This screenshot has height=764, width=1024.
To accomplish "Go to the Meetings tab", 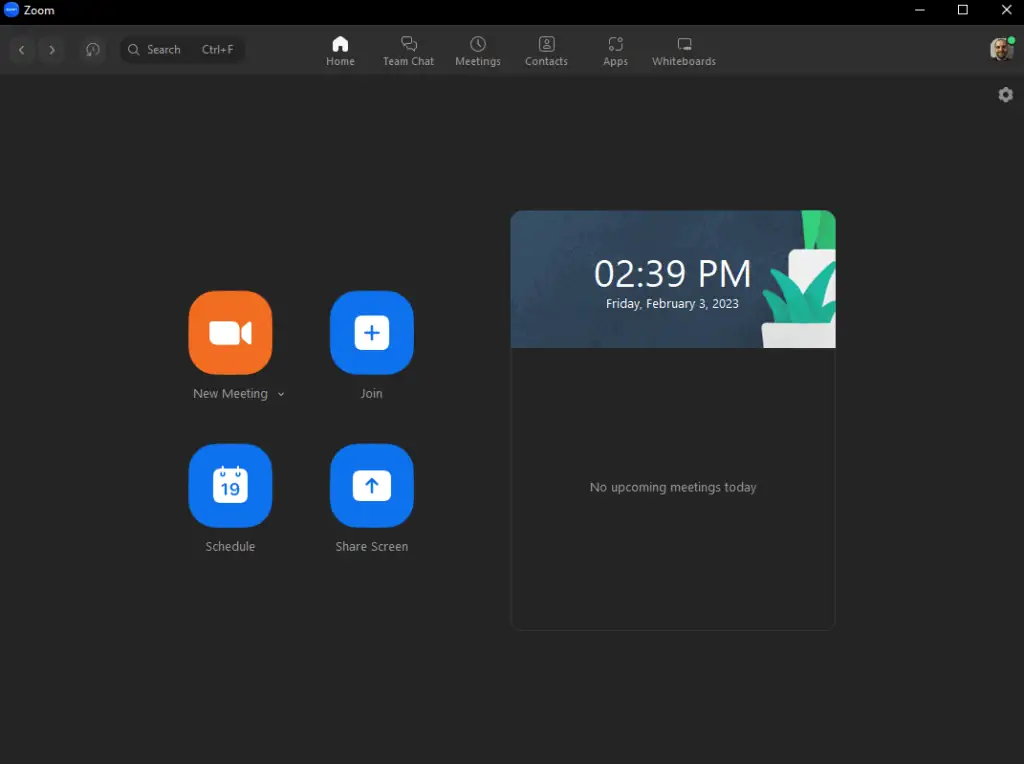I will [478, 51].
